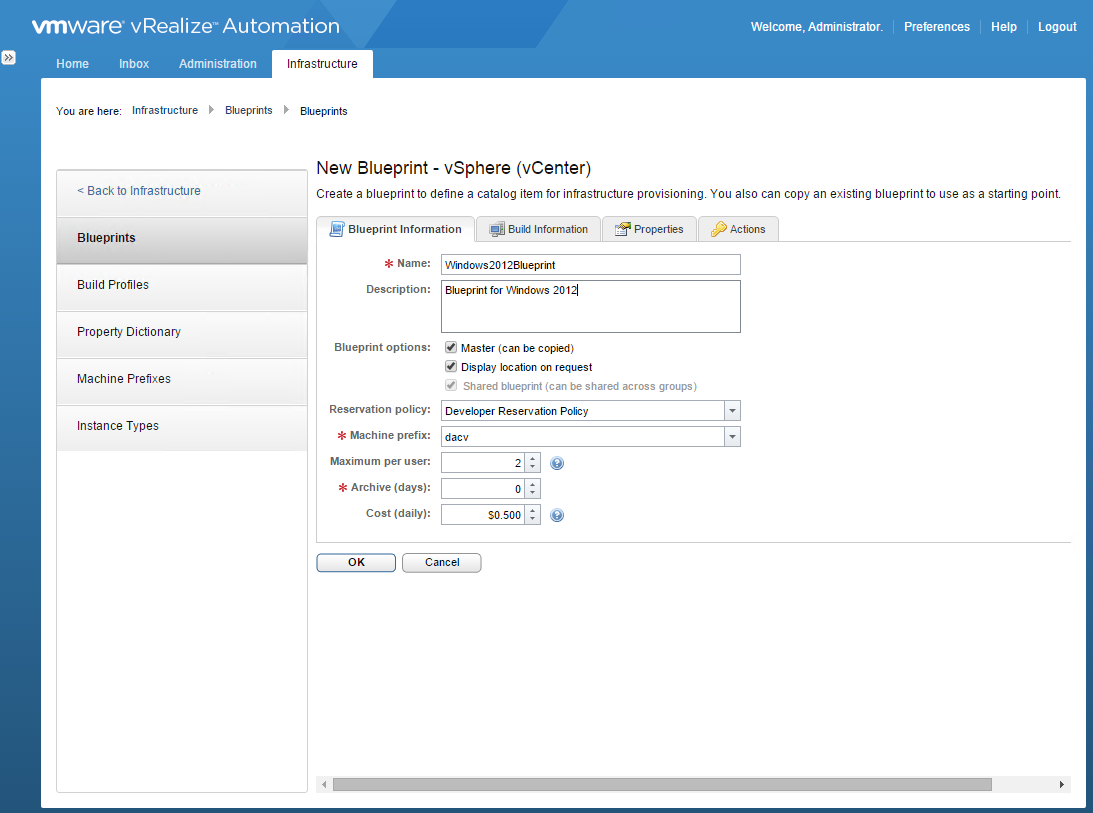1093x813 pixels.
Task: Click the Archive (days) number field
Action: tap(483, 489)
